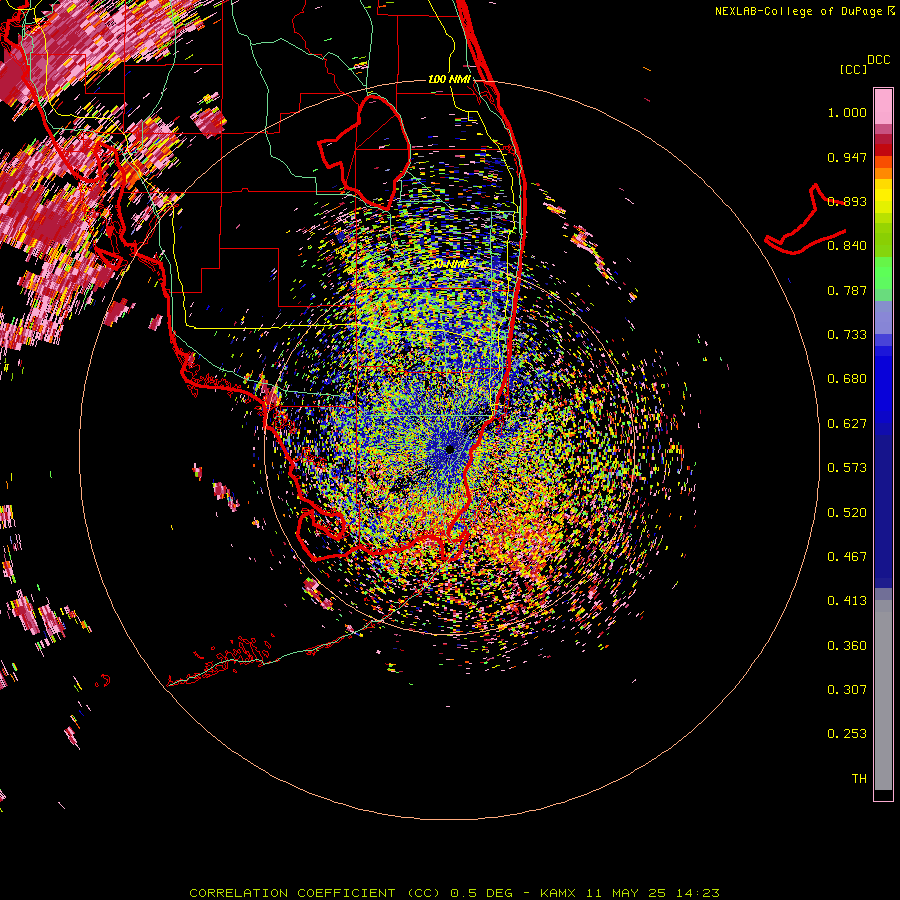Select the 0.520 legend value

tap(847, 513)
